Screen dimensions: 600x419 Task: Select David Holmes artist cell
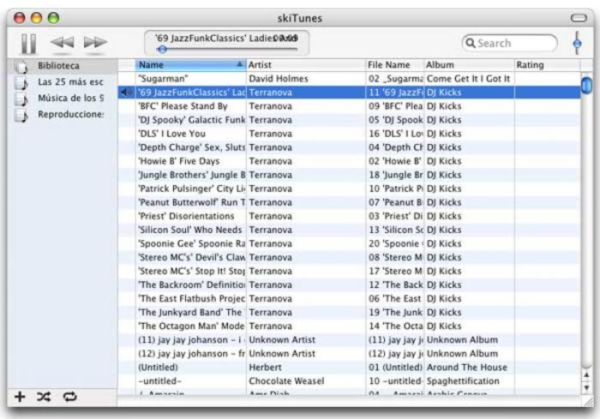pyautogui.click(x=278, y=79)
